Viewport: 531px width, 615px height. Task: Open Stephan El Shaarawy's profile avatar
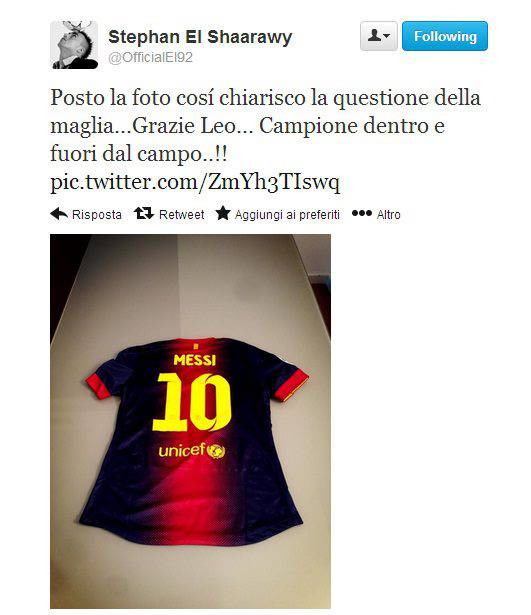tap(74, 45)
